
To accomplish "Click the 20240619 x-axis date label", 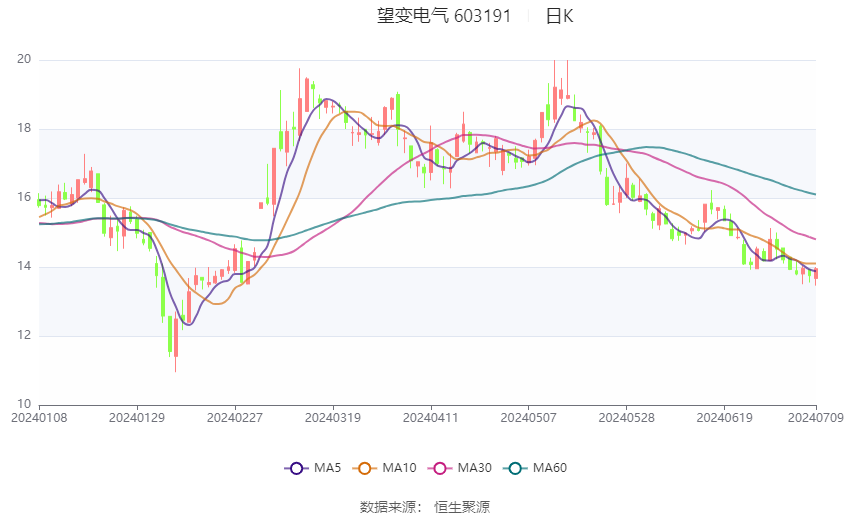I will point(724,418).
